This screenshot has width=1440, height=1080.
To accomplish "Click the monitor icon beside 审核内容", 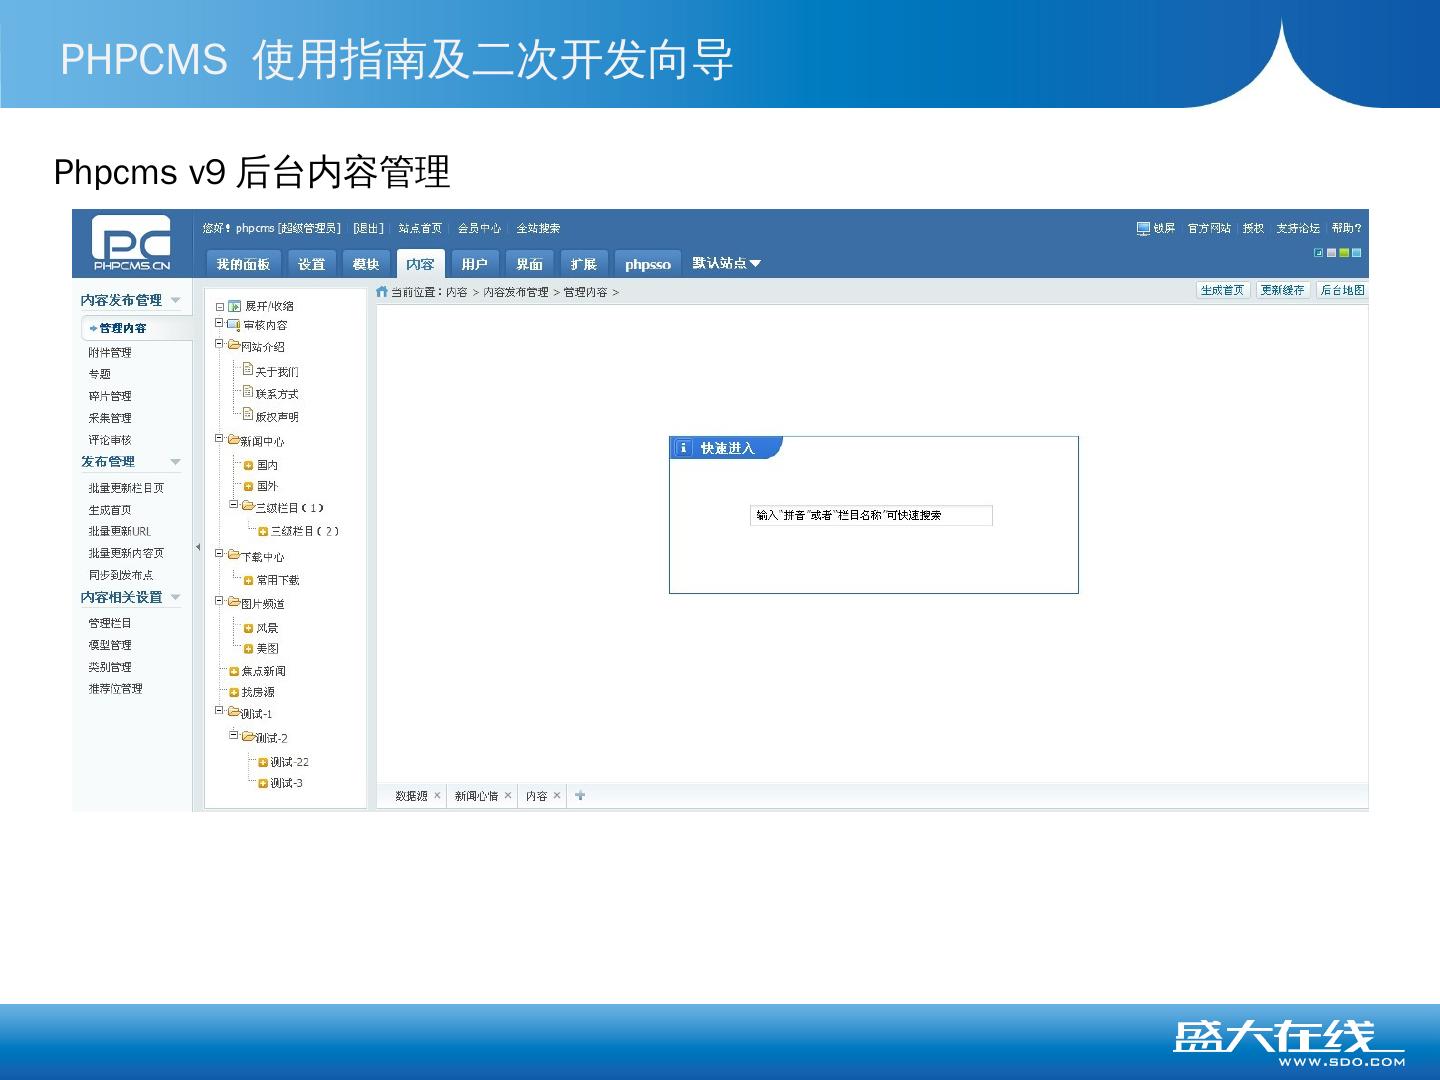I will (x=234, y=325).
